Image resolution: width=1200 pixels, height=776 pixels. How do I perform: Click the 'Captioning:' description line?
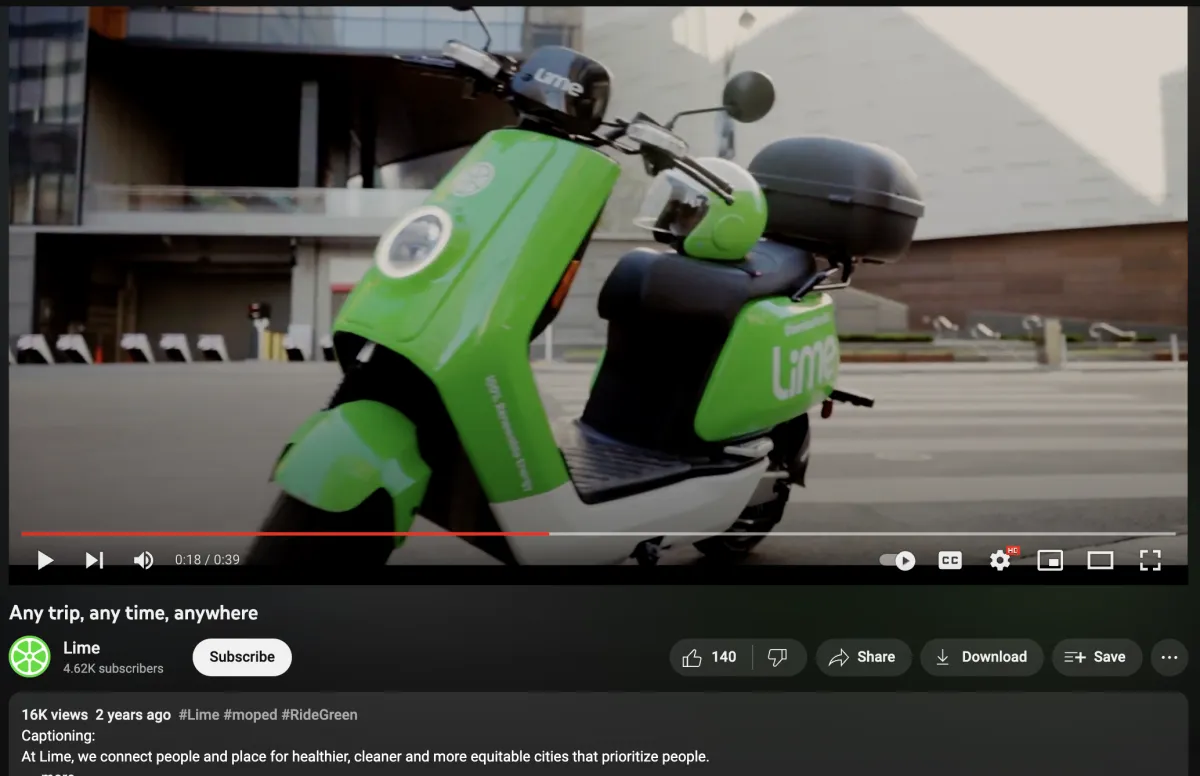[58, 736]
